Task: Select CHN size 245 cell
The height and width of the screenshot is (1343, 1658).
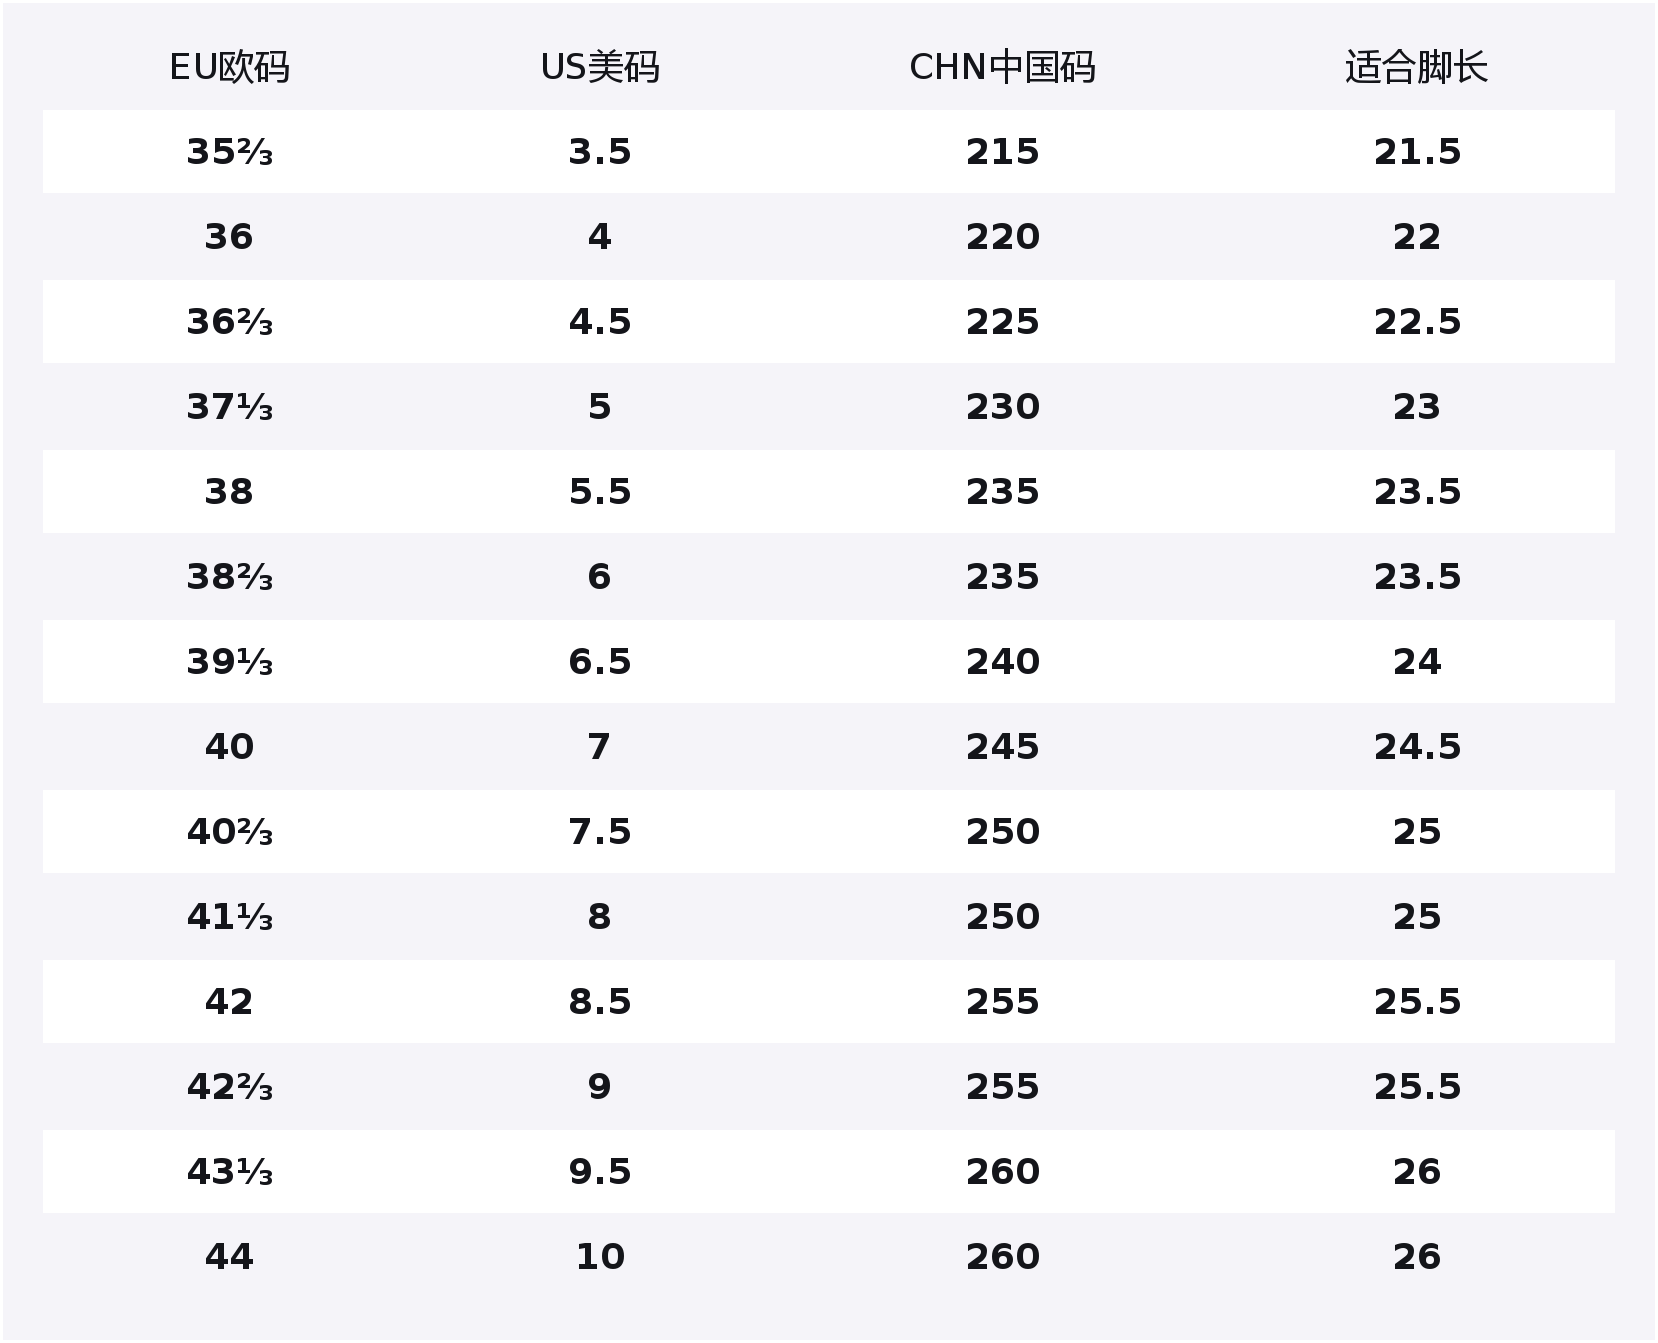Action: (x=1002, y=747)
